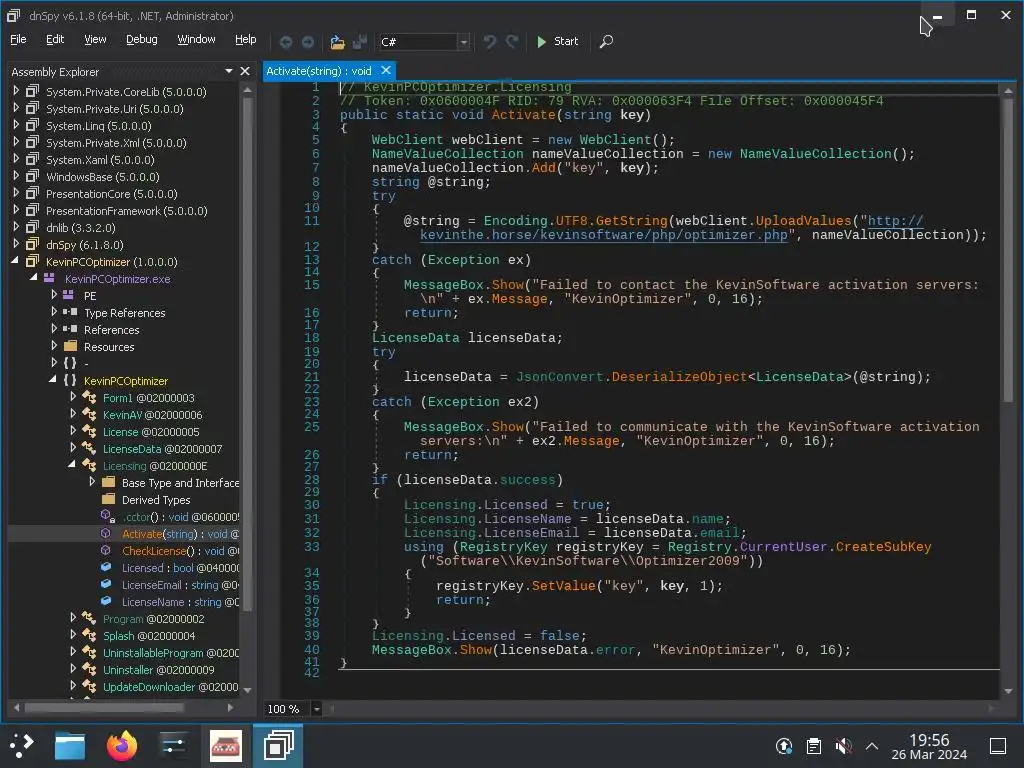Image resolution: width=1024 pixels, height=768 pixels.
Task: Expand the System.Linq assembly node
Action: coord(16,125)
